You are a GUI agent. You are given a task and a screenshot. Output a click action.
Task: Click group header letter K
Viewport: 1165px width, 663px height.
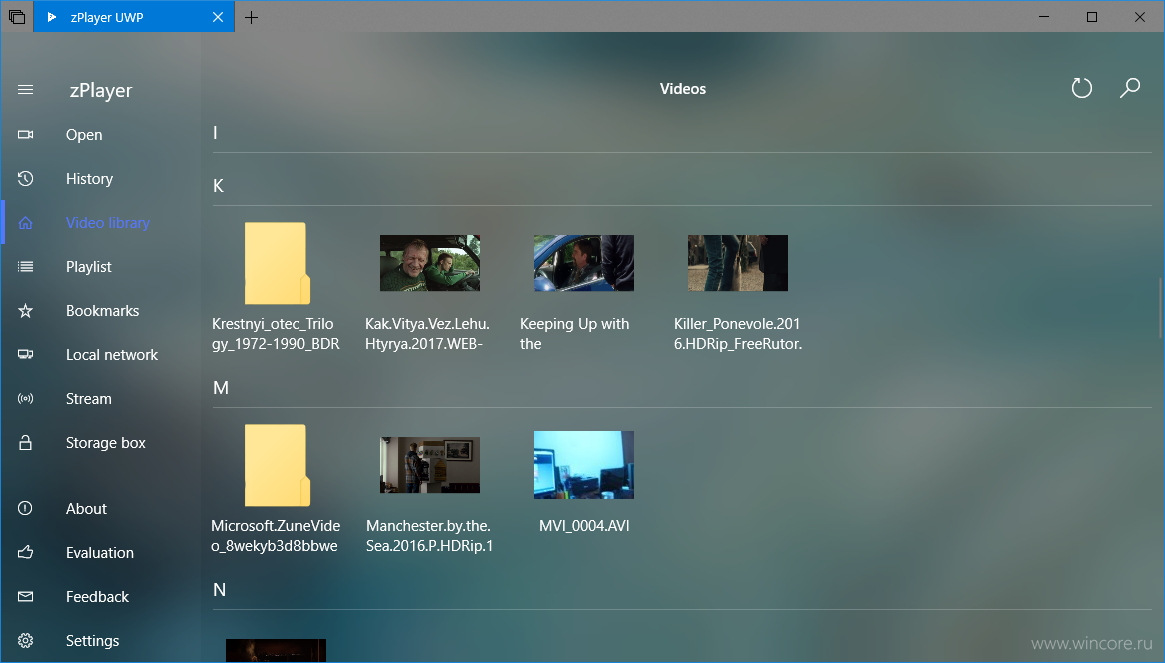point(218,186)
